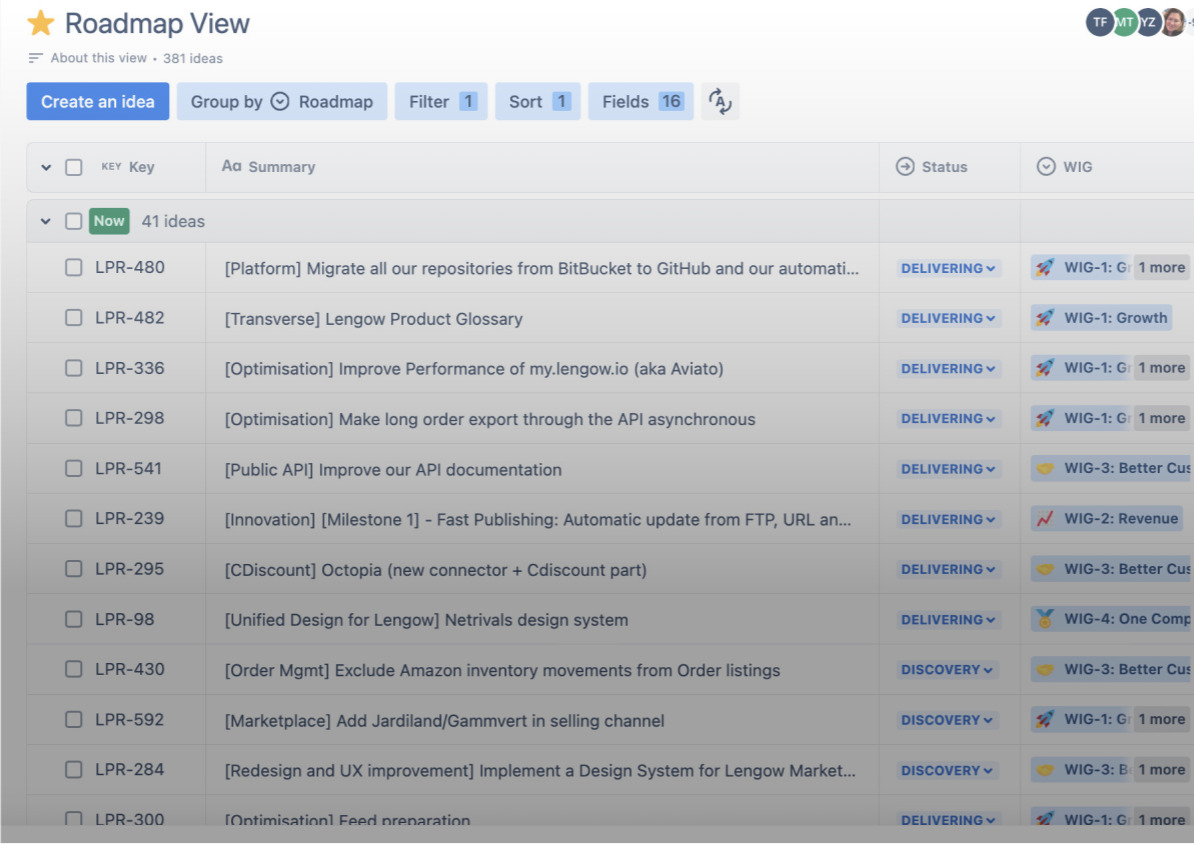Open the Filter menu
Image resolution: width=1194 pixels, height=844 pixels.
[441, 101]
